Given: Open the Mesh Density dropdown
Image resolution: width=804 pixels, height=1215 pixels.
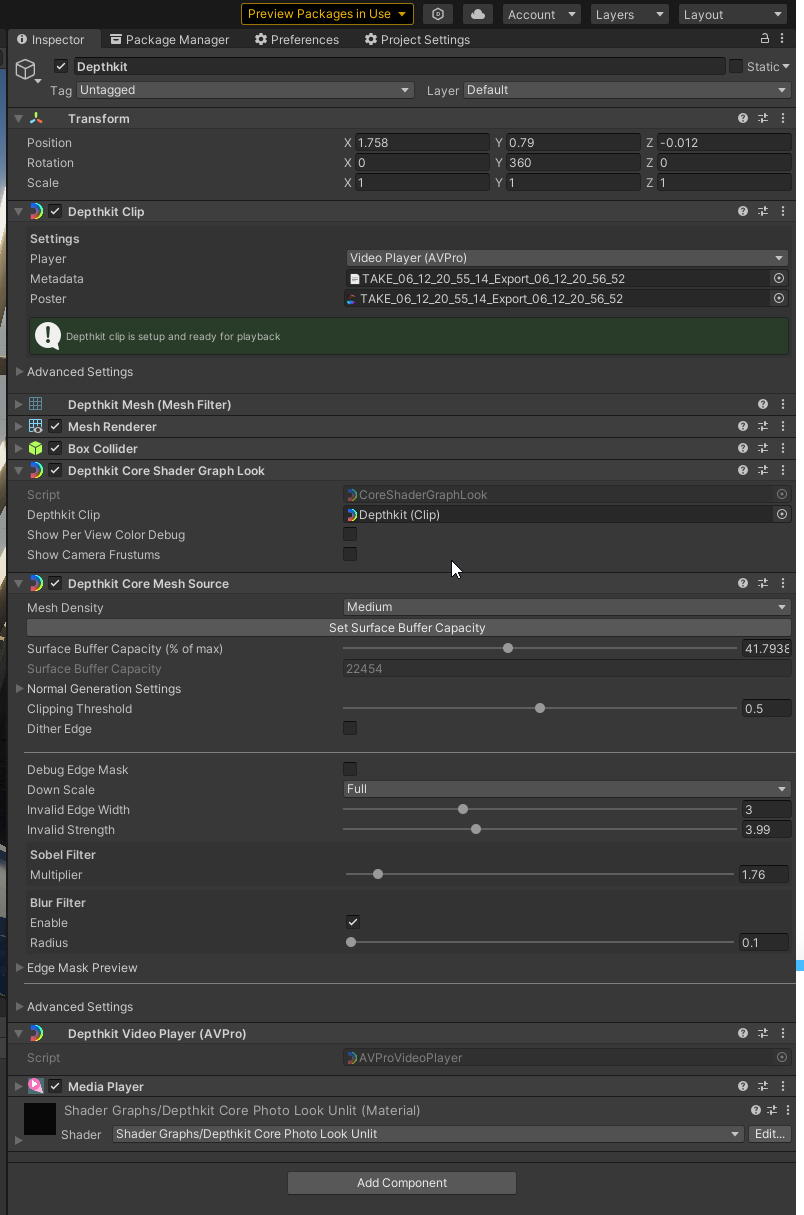Looking at the screenshot, I should coord(566,607).
